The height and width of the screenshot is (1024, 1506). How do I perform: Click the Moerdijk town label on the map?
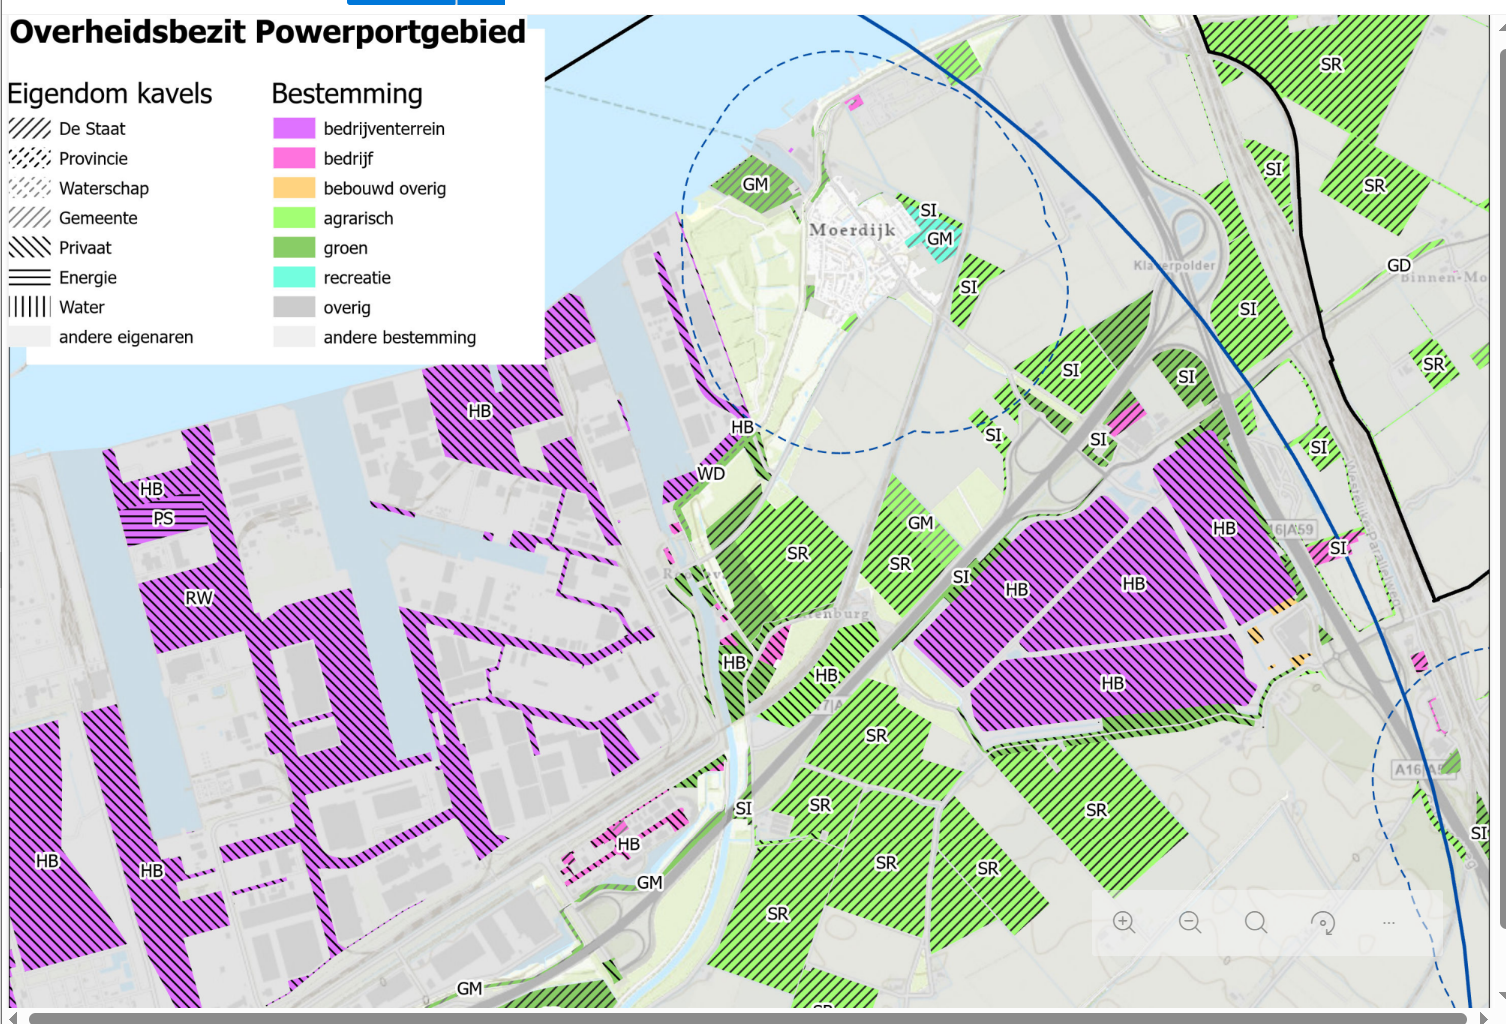pyautogui.click(x=852, y=230)
